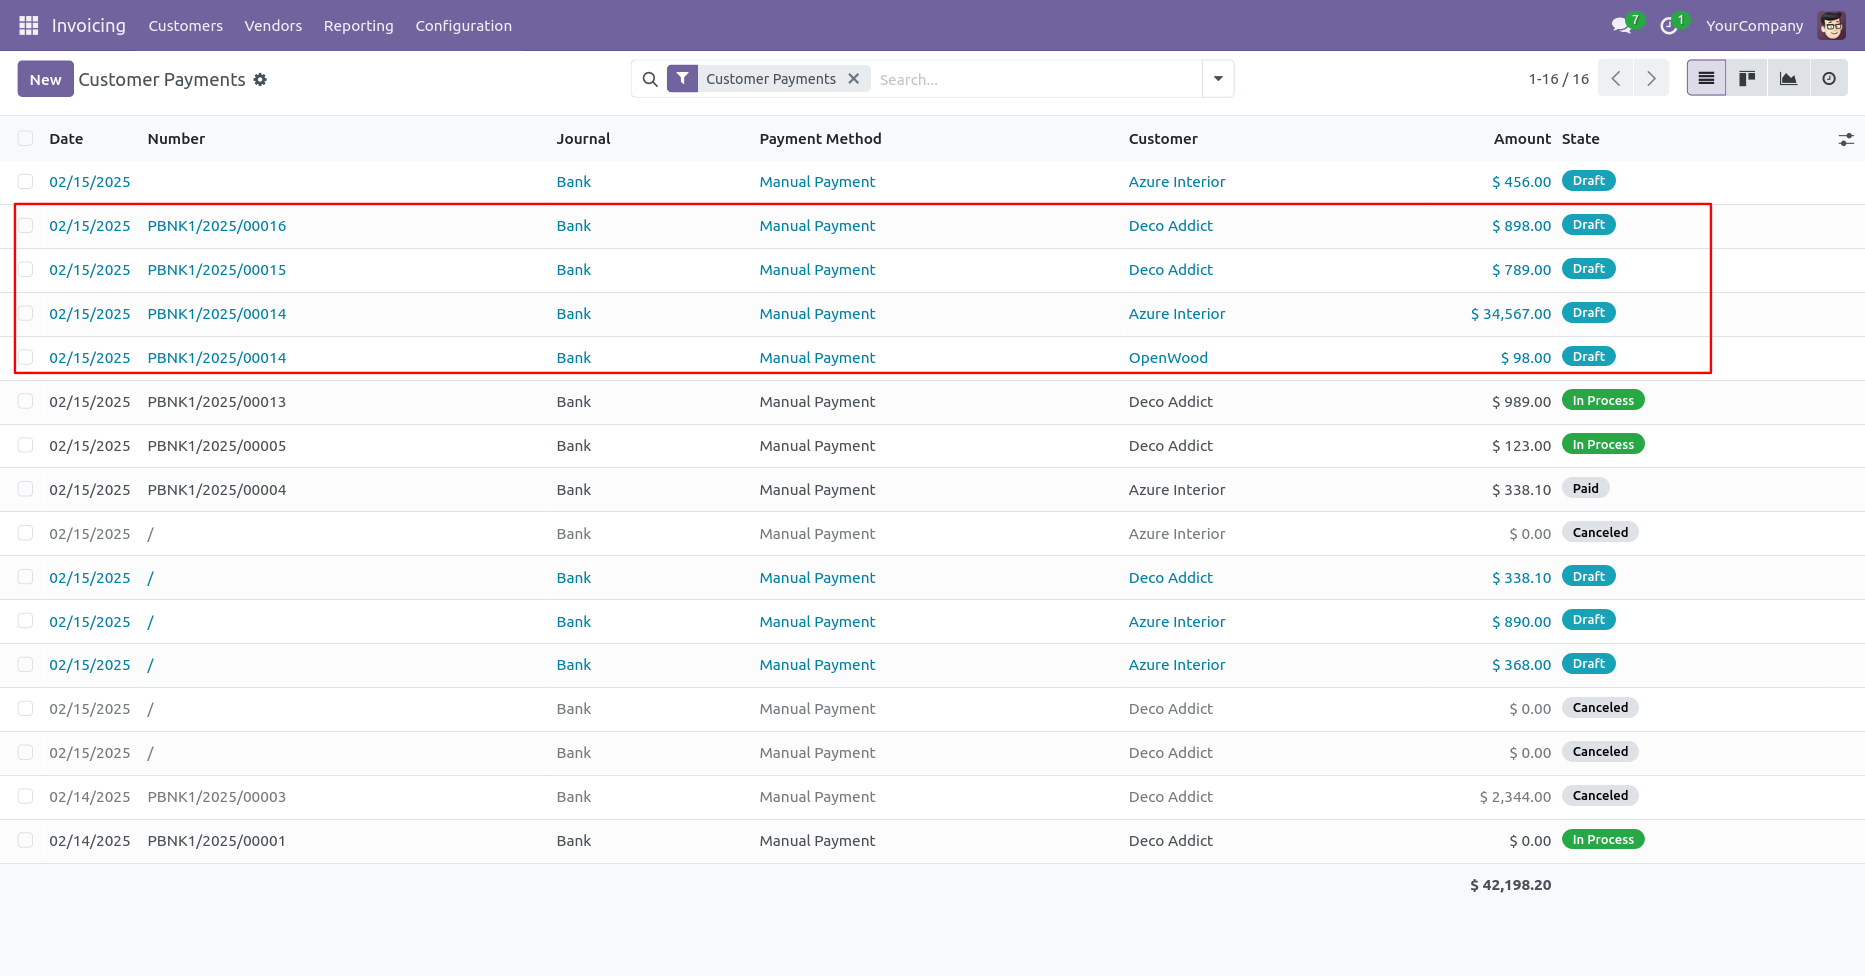Switch to activity view
The image size is (1865, 976).
[1829, 78]
